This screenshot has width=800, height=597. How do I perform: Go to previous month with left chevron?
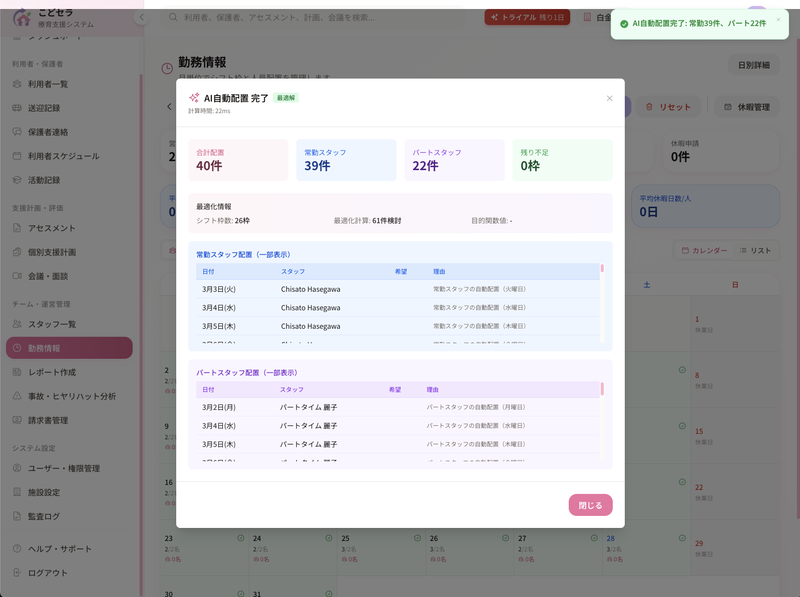click(x=169, y=107)
